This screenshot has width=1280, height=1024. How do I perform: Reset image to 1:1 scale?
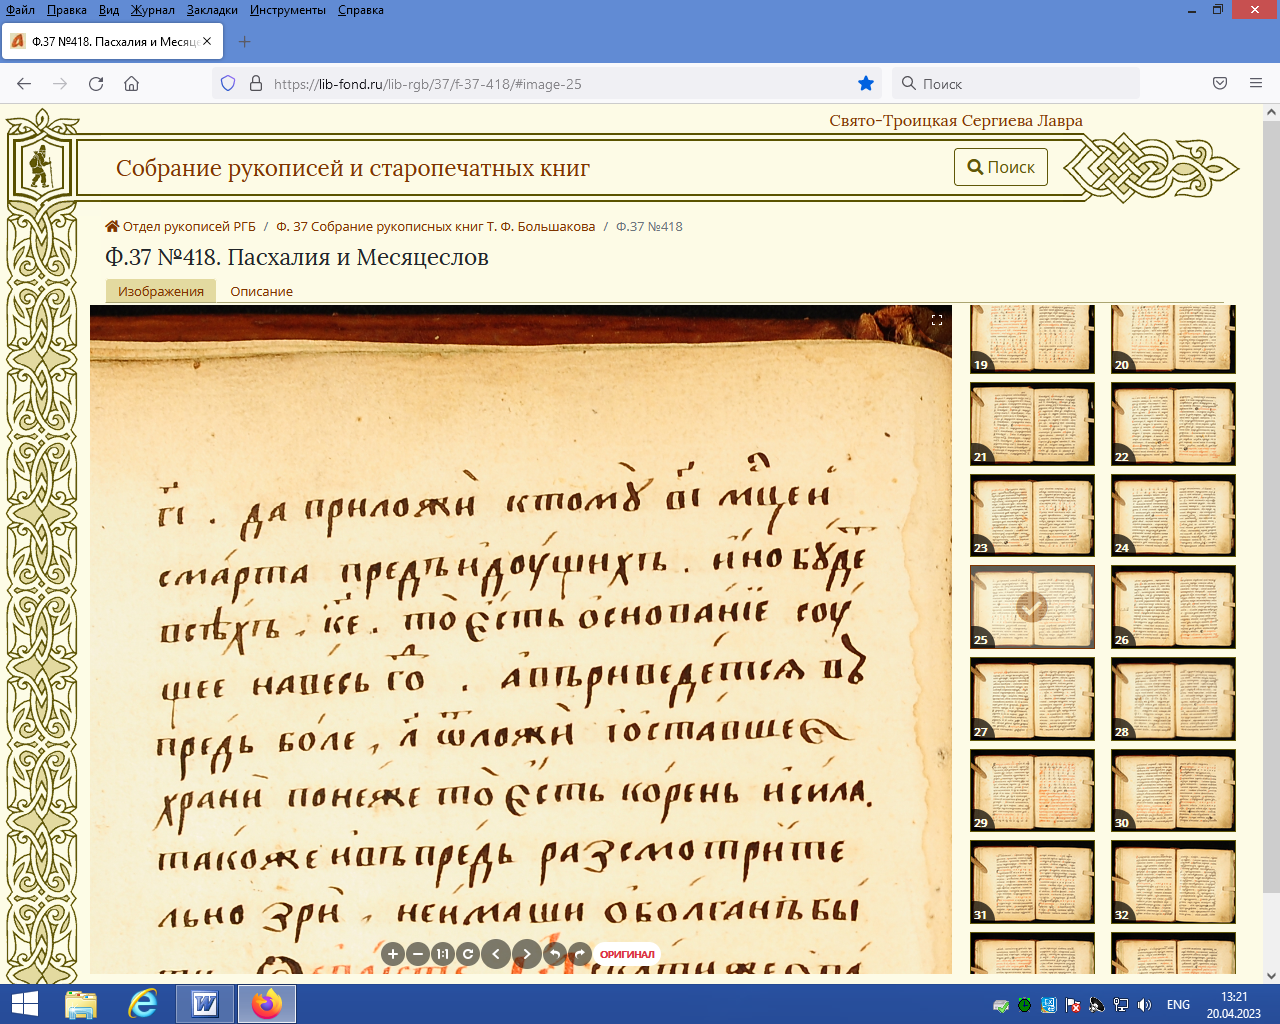[x=442, y=954]
